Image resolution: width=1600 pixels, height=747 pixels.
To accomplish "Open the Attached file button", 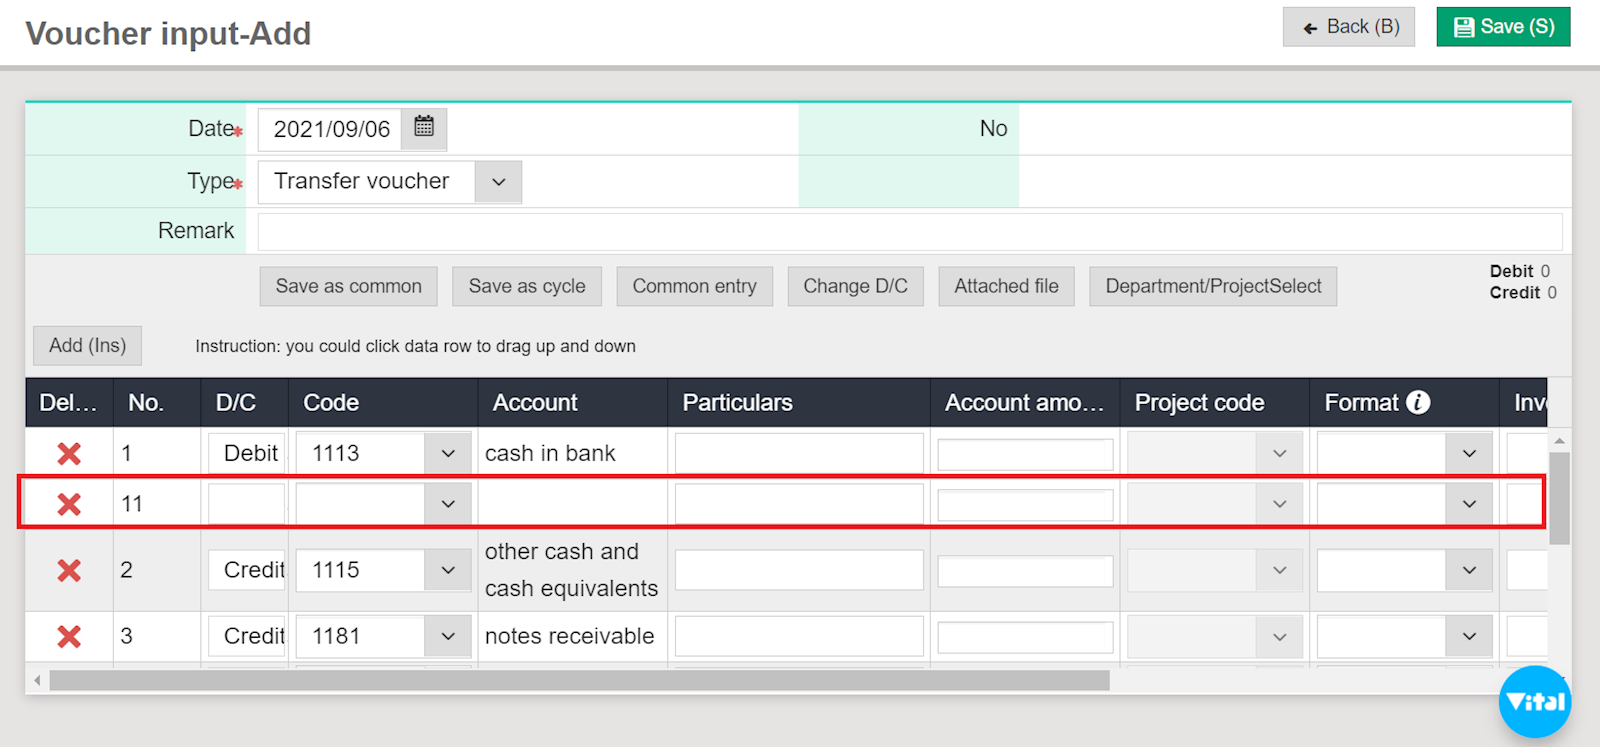I will point(1006,286).
